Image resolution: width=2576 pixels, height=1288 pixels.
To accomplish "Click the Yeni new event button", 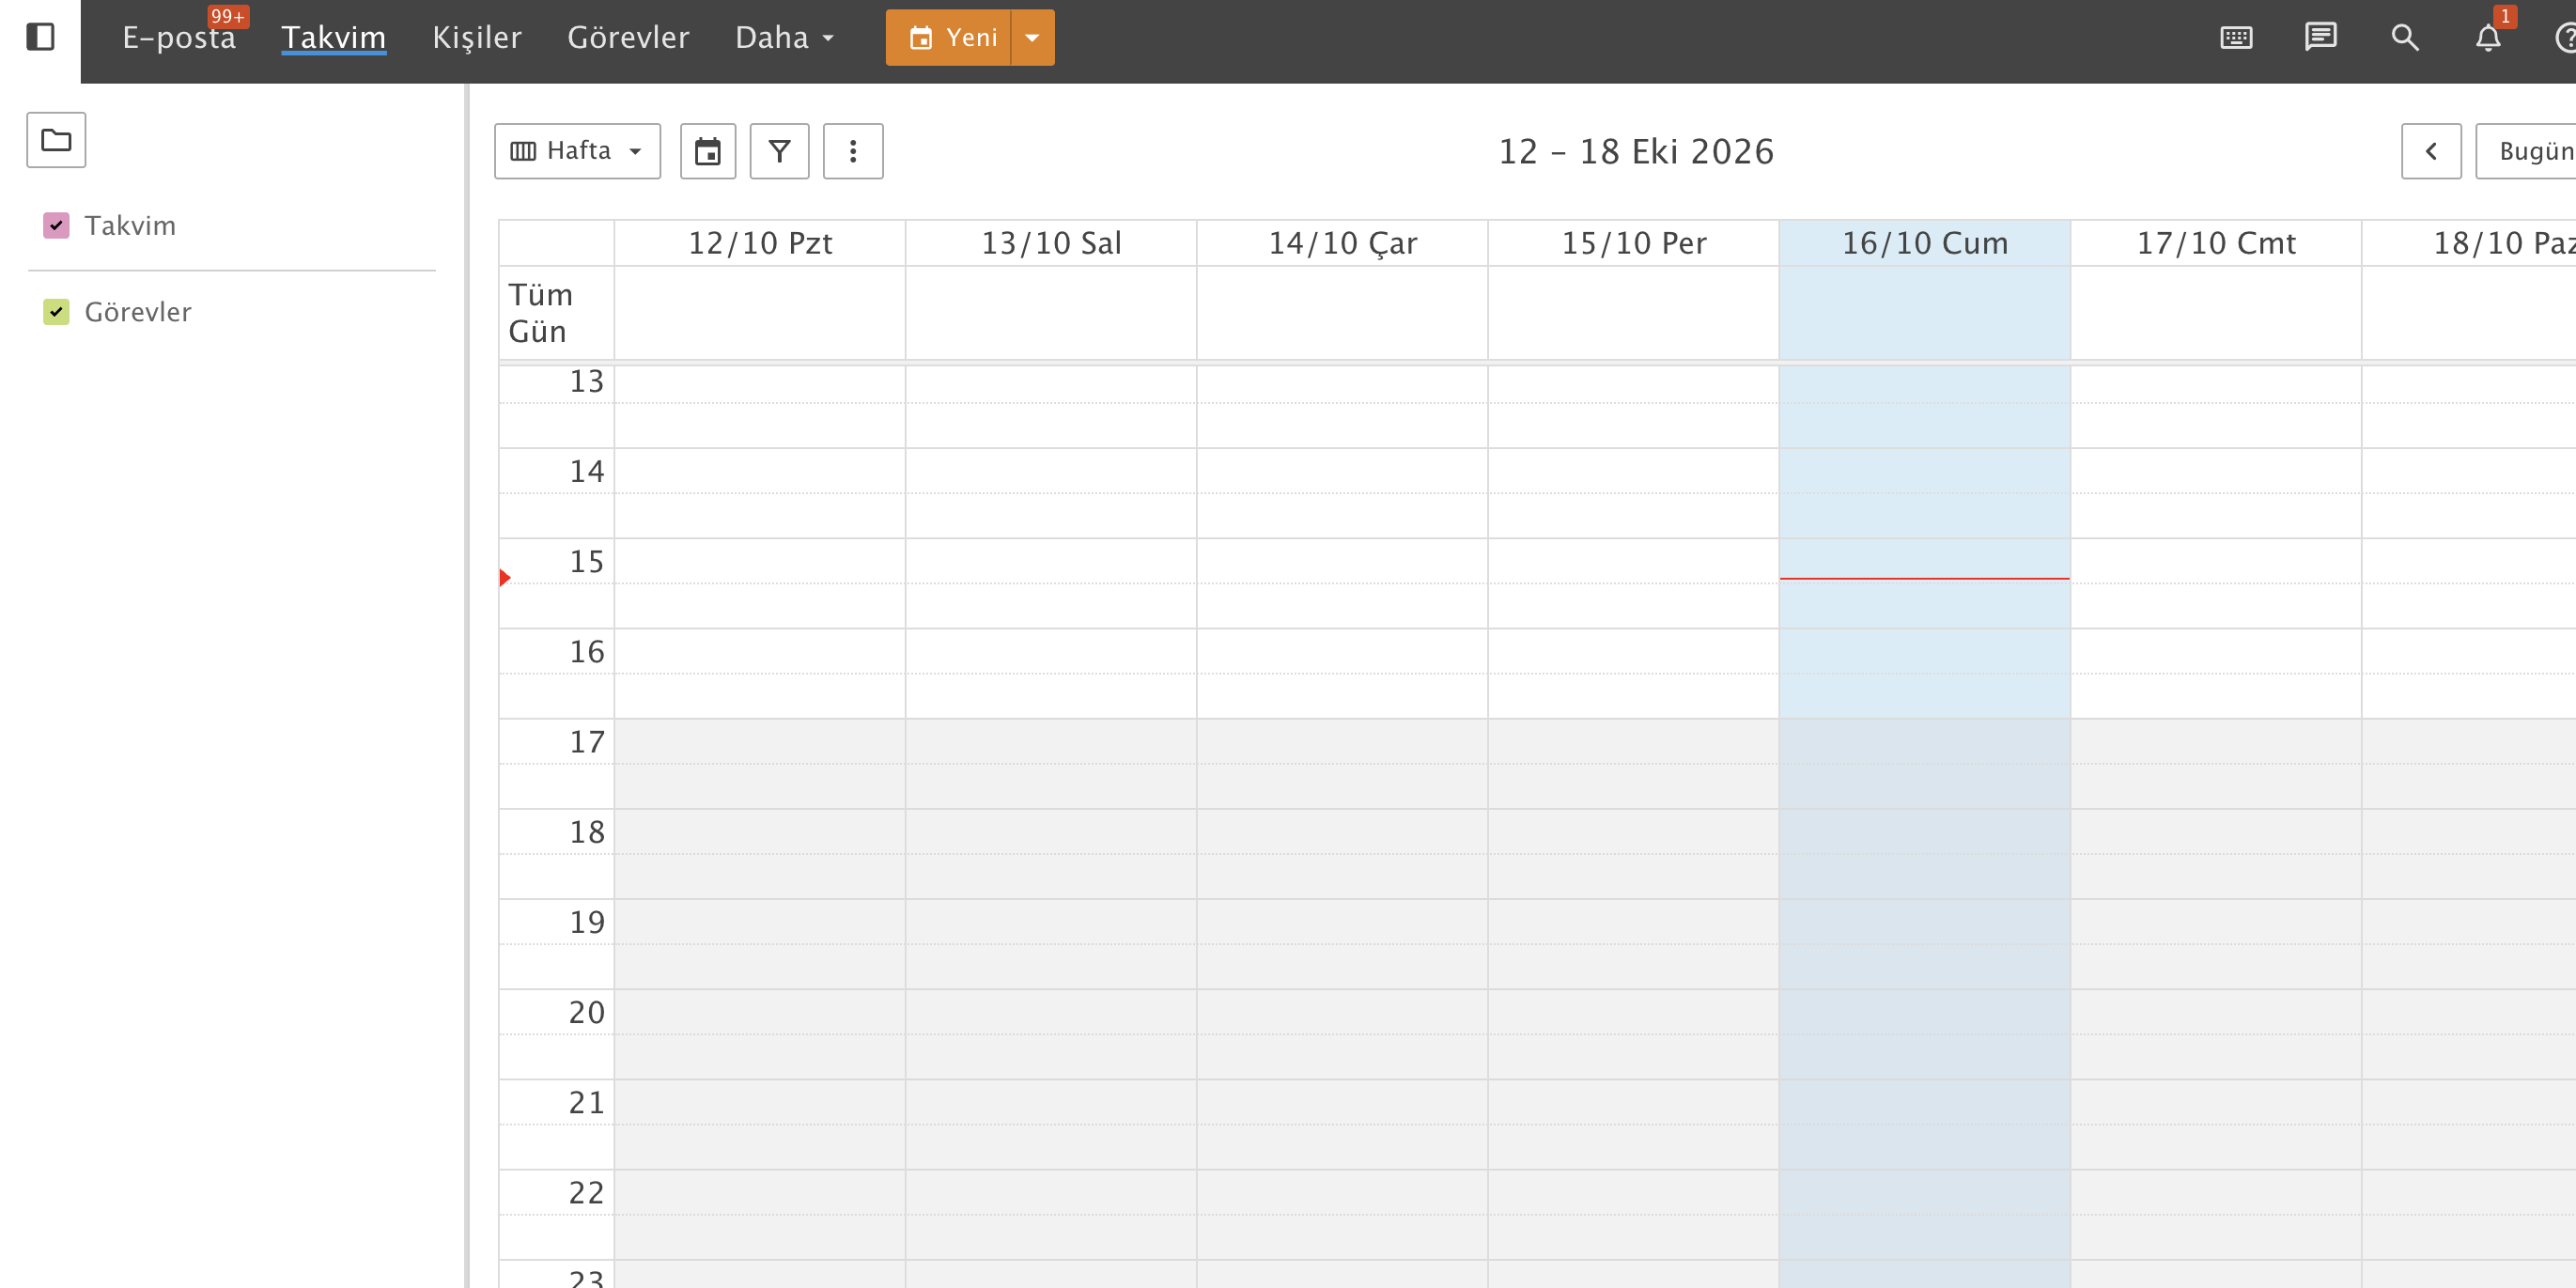I will tap(949, 38).
